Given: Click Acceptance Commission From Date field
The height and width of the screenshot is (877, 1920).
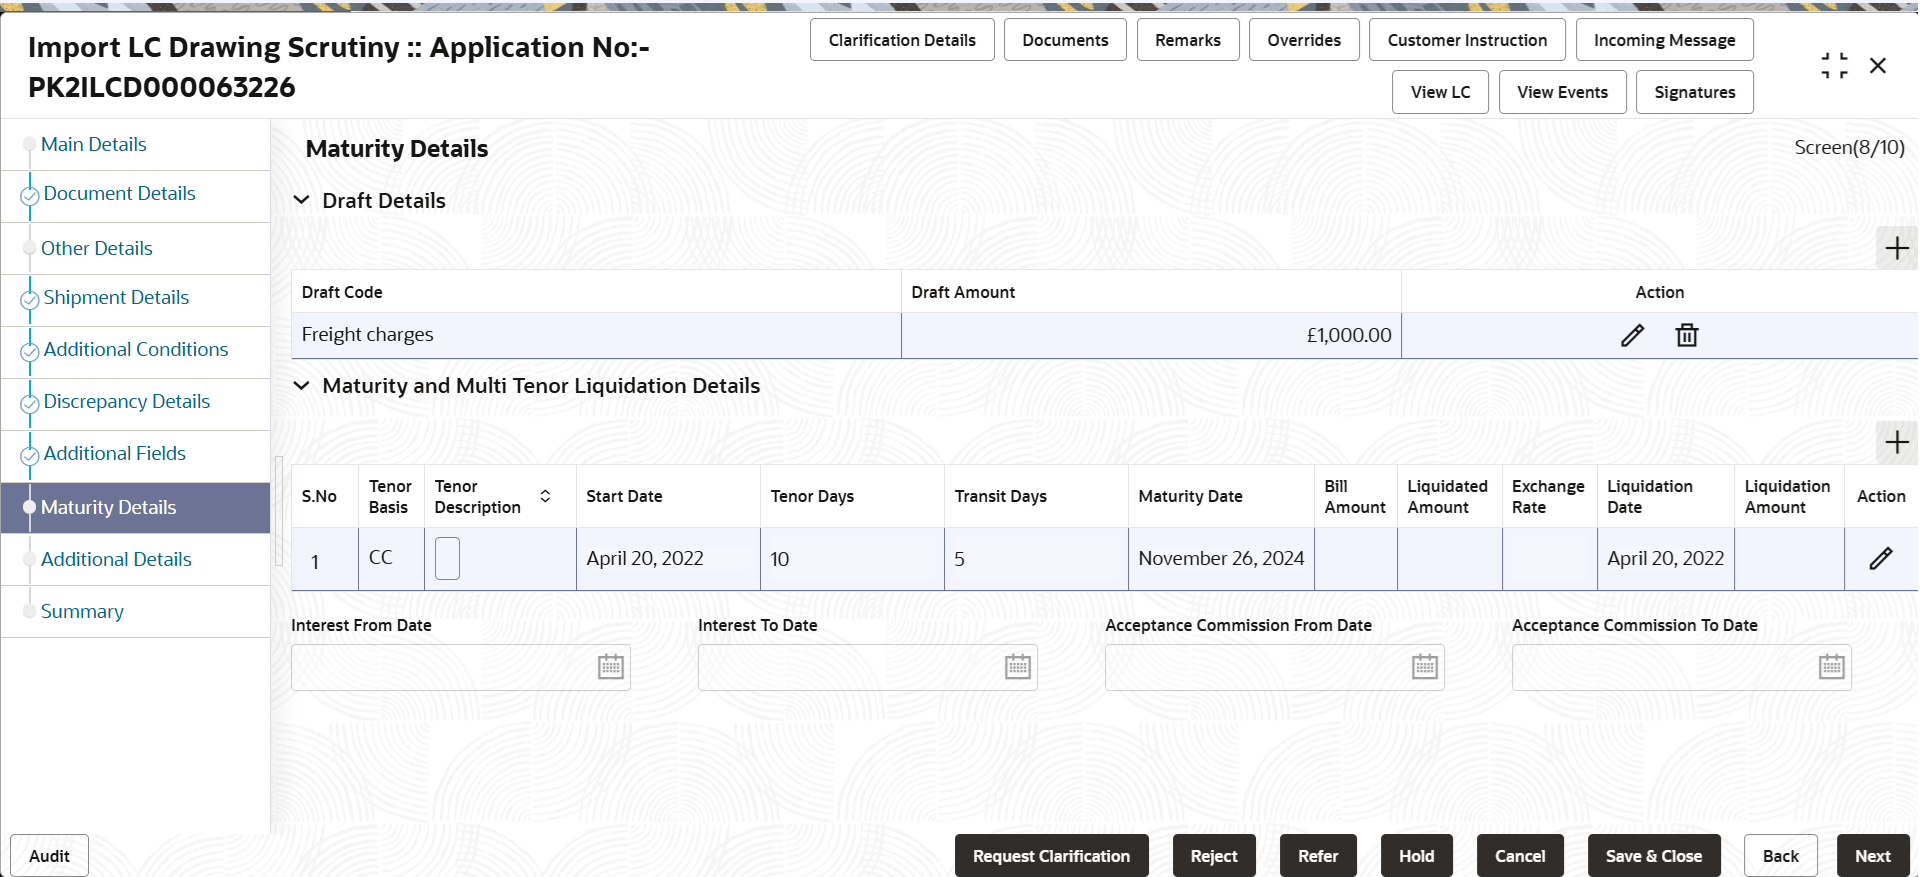Looking at the screenshot, I should pos(1275,667).
